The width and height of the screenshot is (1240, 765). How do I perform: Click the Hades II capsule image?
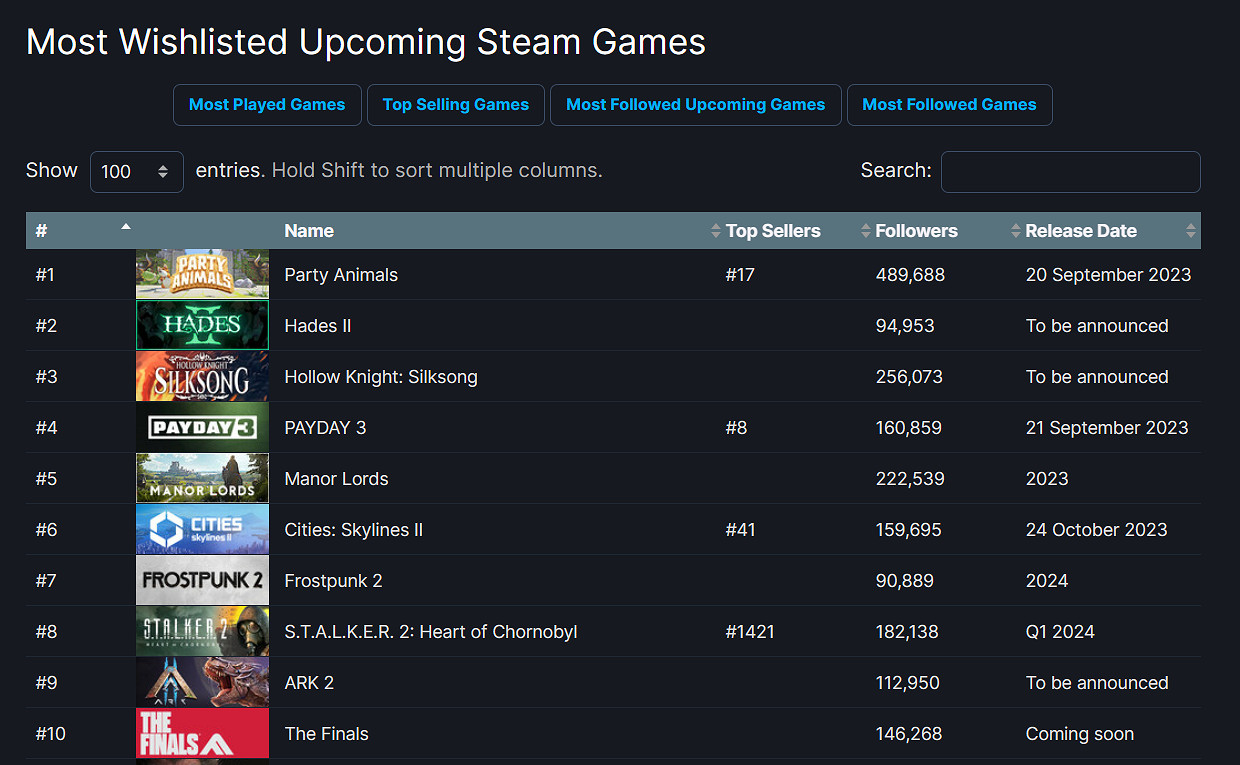[x=202, y=325]
